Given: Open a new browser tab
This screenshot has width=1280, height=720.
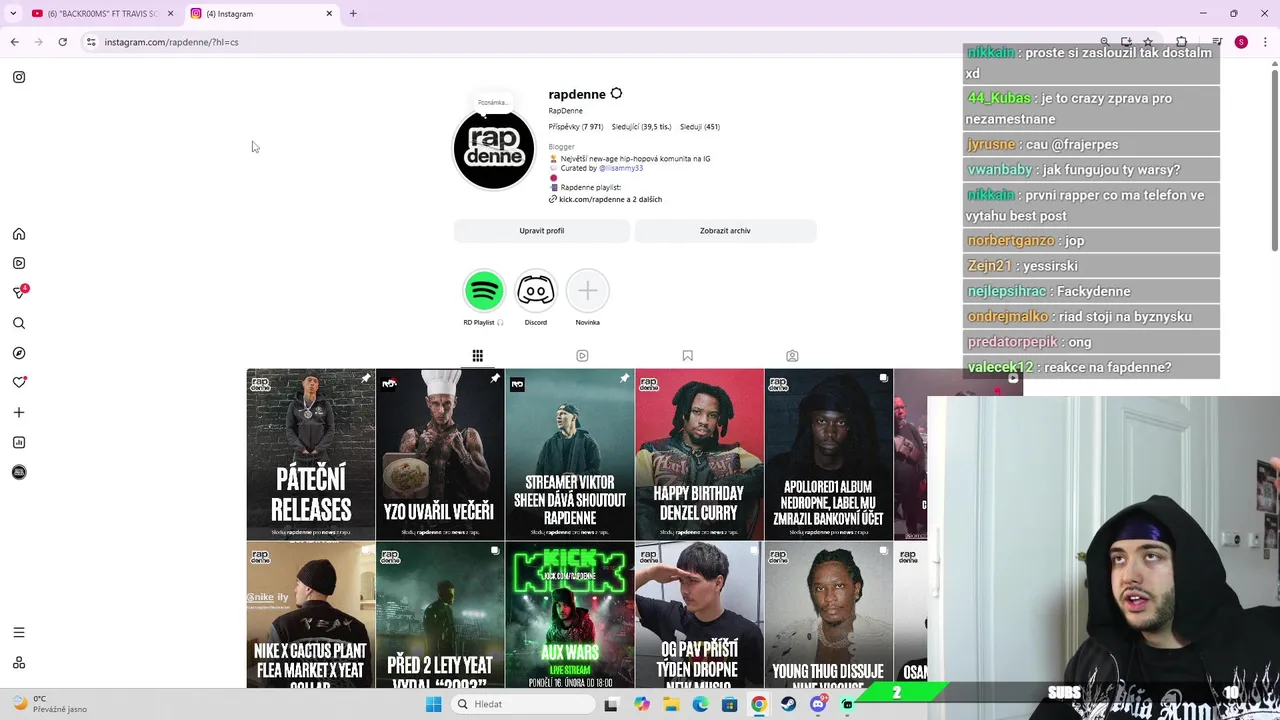Looking at the screenshot, I should coord(353,14).
